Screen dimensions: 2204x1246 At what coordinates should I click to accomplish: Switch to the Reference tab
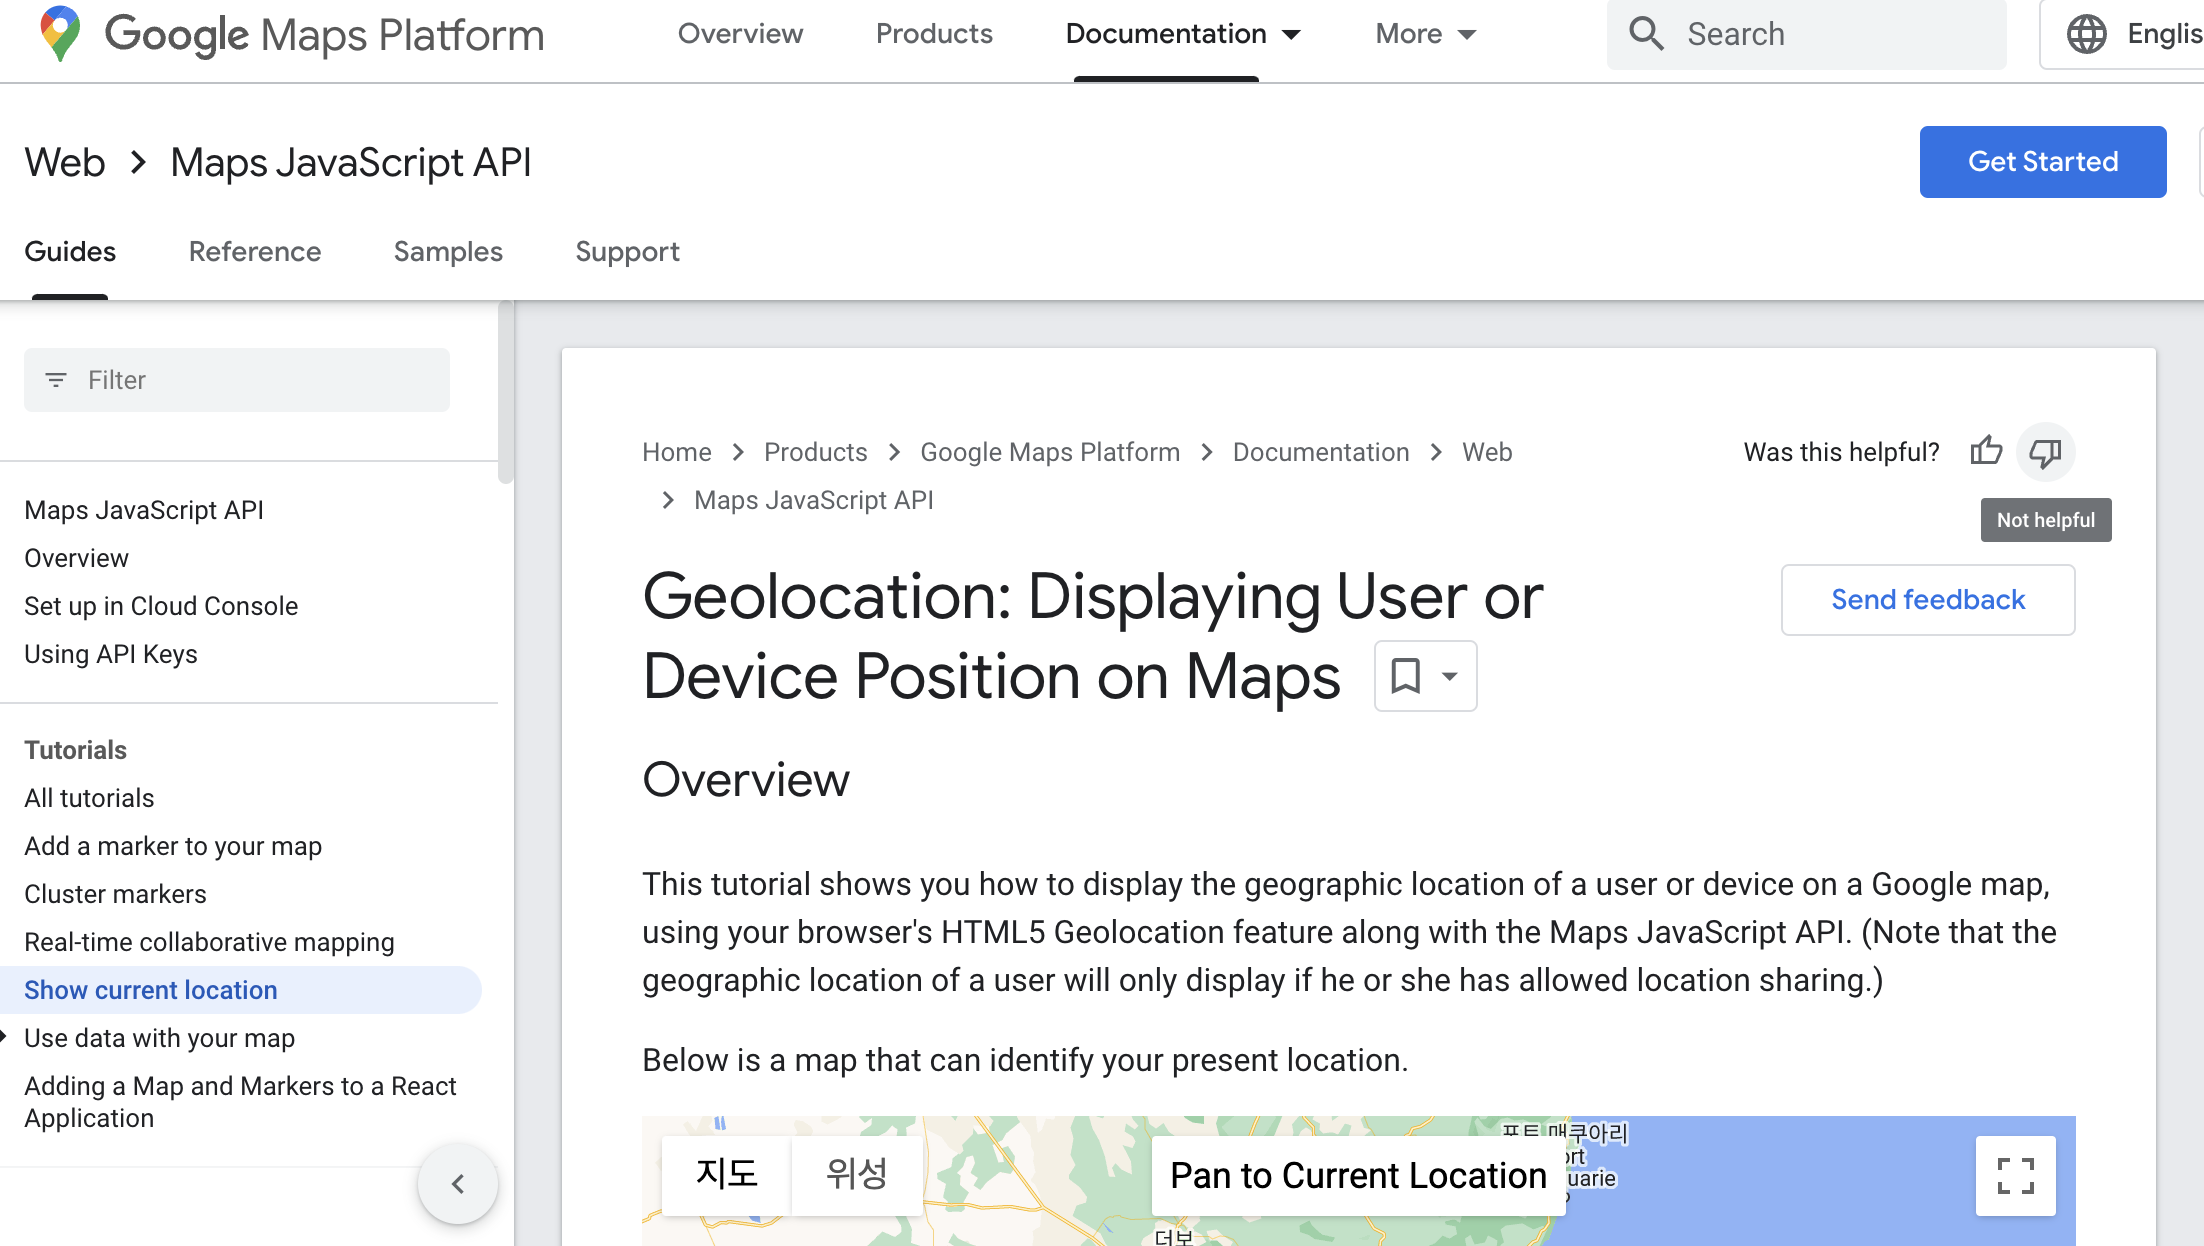pyautogui.click(x=255, y=252)
